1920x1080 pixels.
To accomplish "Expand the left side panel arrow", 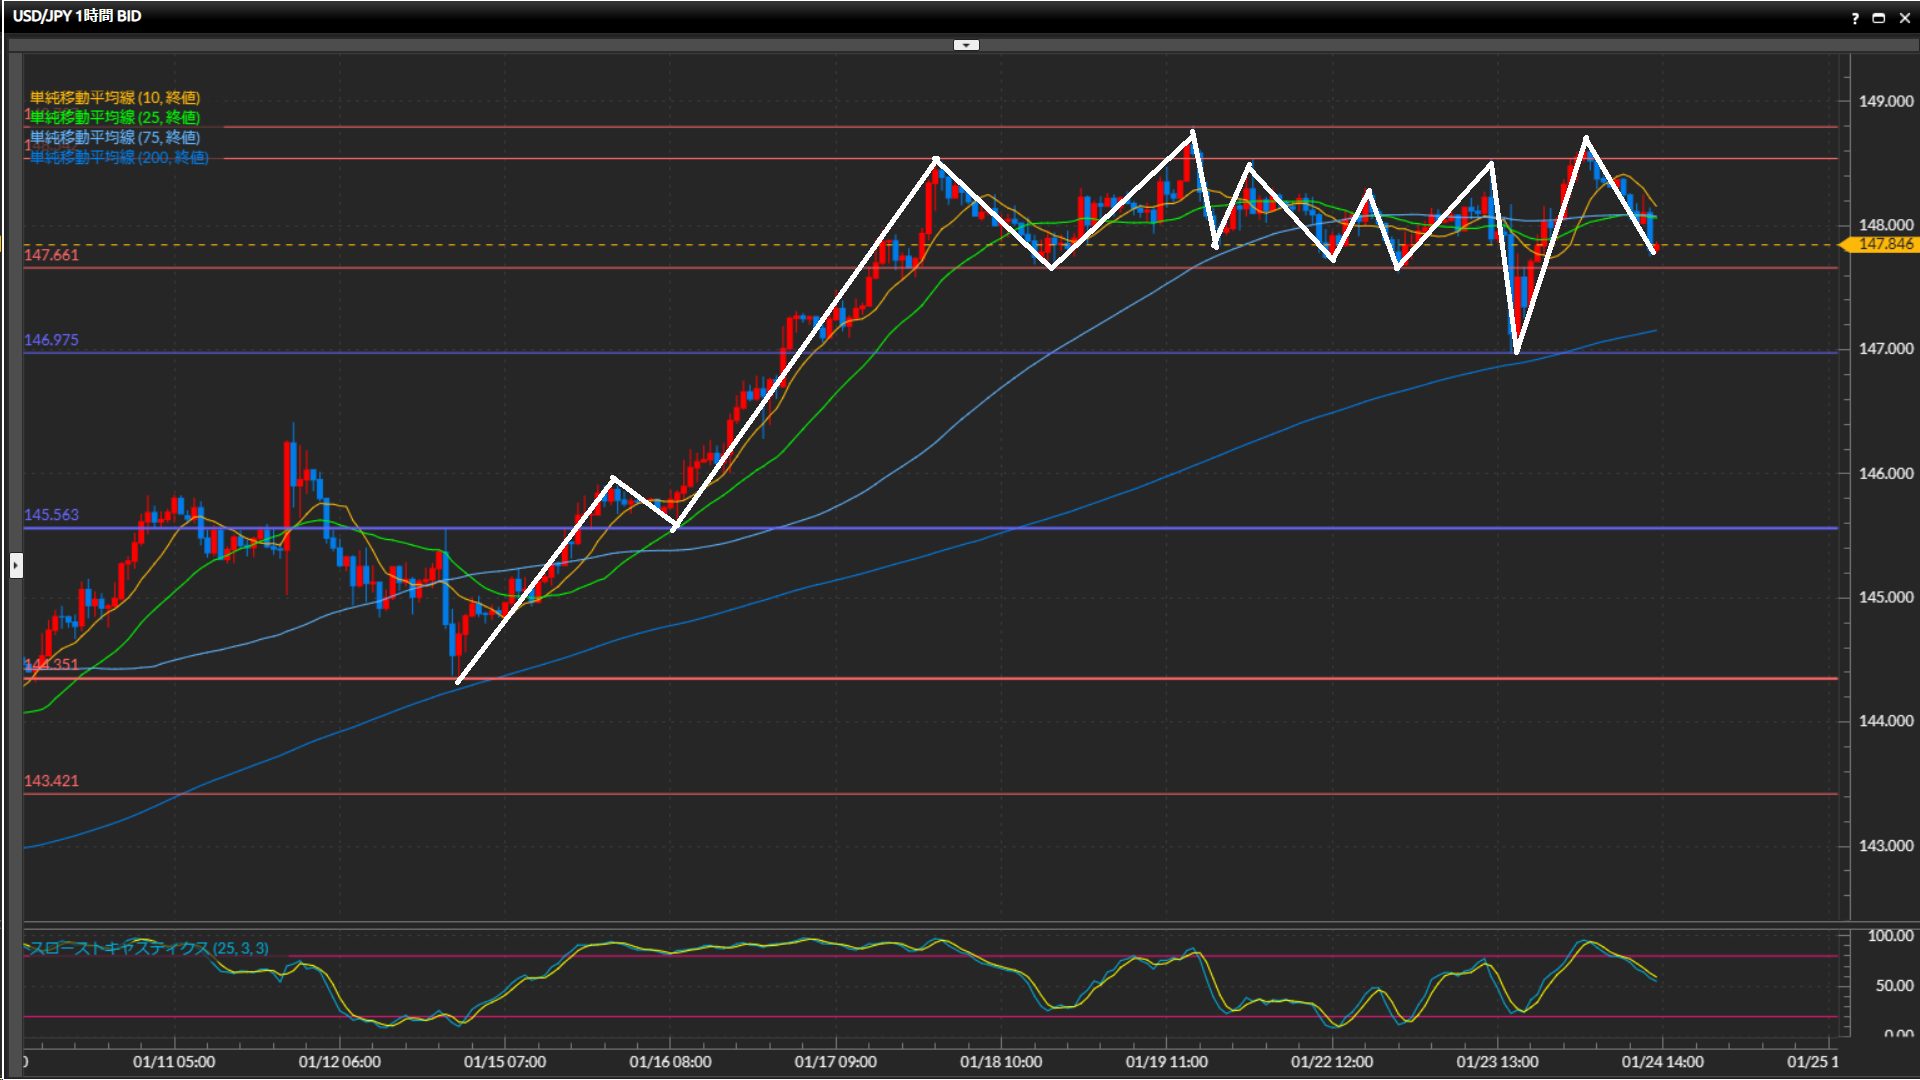I will click(16, 566).
